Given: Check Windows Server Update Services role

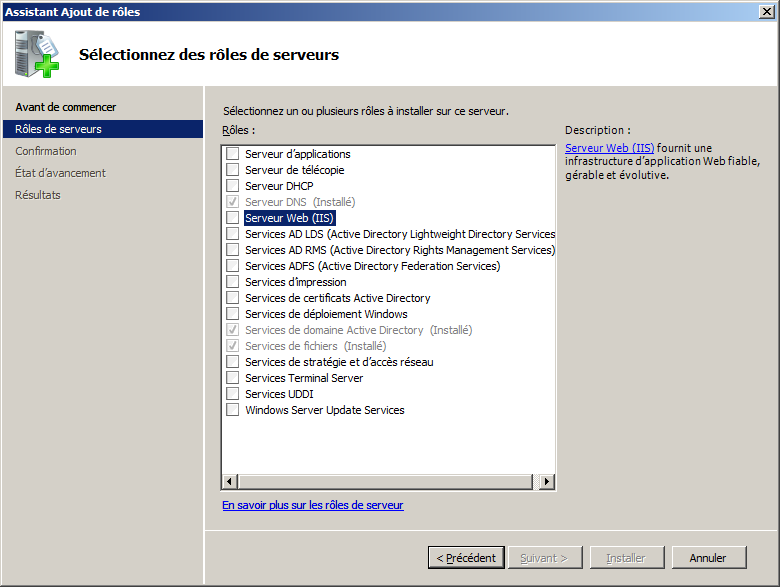Looking at the screenshot, I should coord(233,410).
